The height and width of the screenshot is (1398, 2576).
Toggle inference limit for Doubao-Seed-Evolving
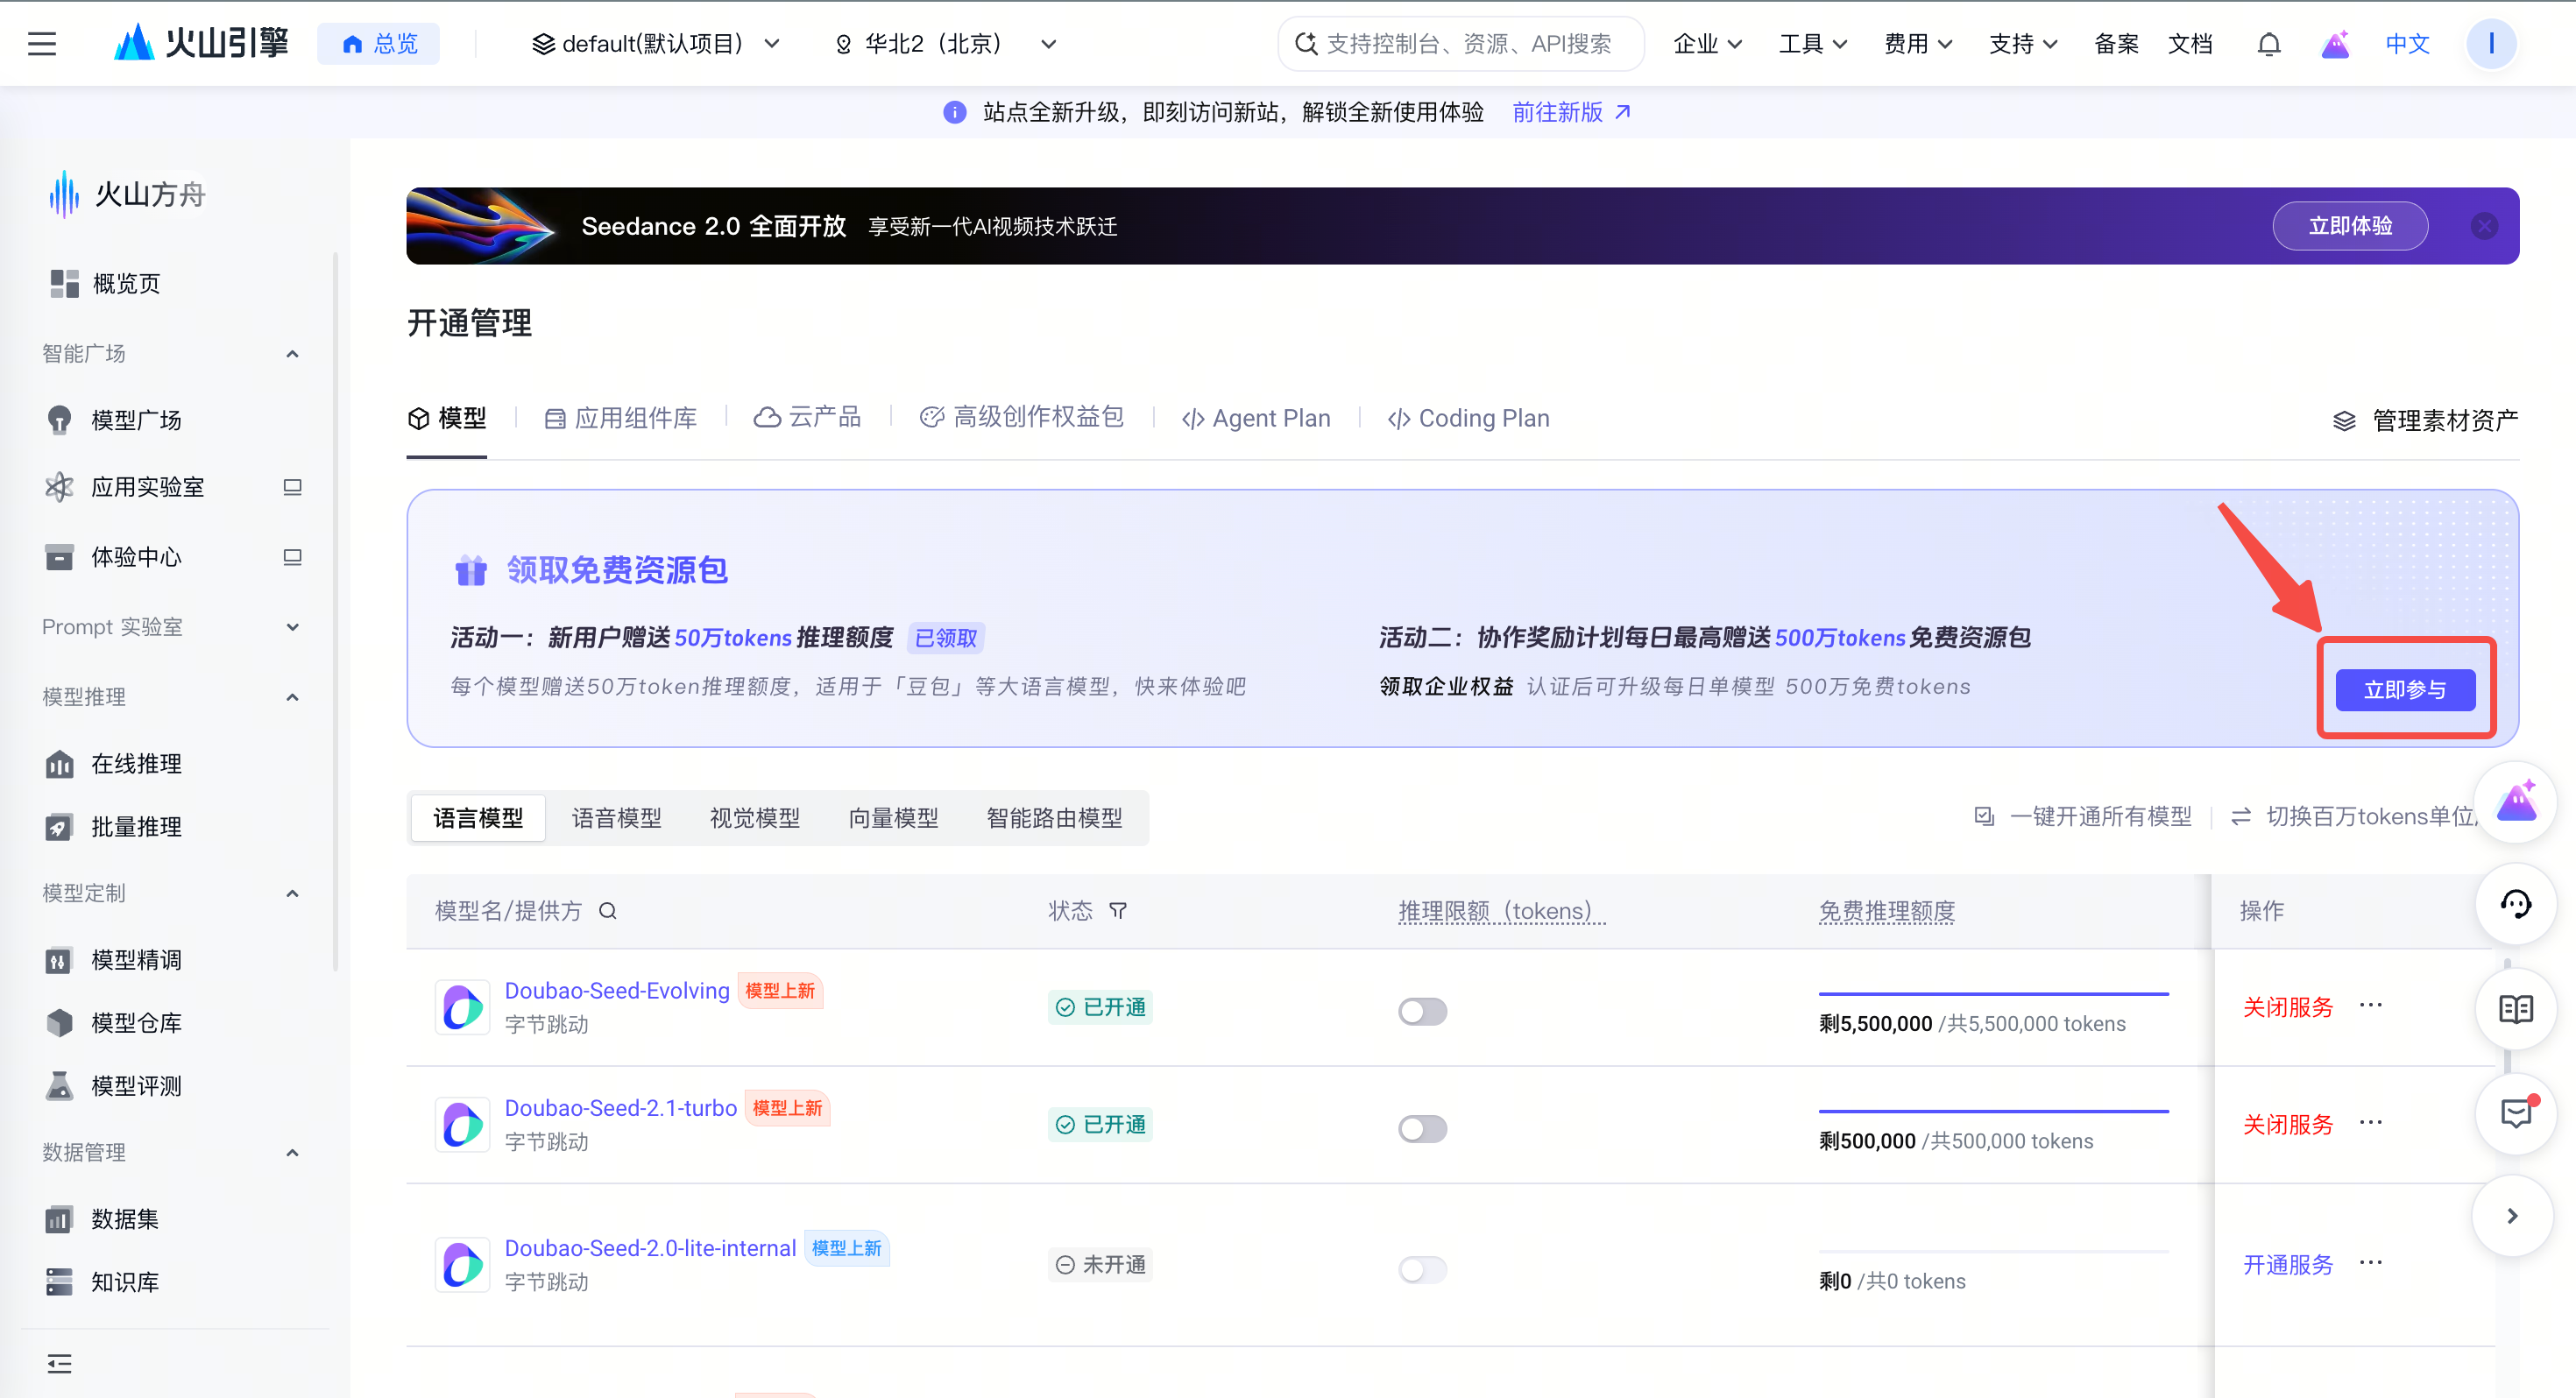[1422, 1011]
